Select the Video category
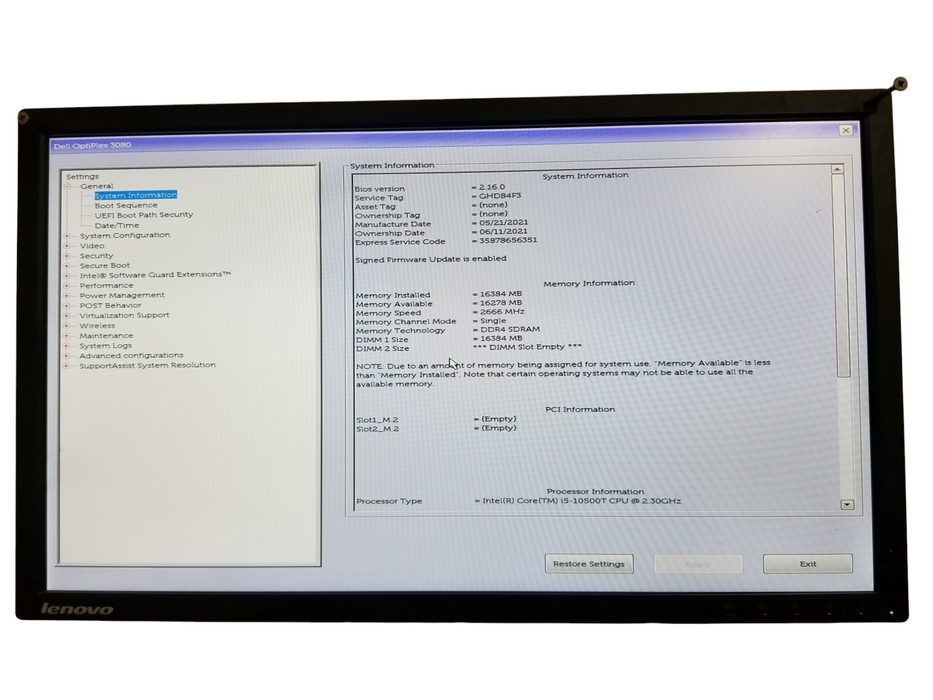The image size is (933, 700). (x=92, y=245)
